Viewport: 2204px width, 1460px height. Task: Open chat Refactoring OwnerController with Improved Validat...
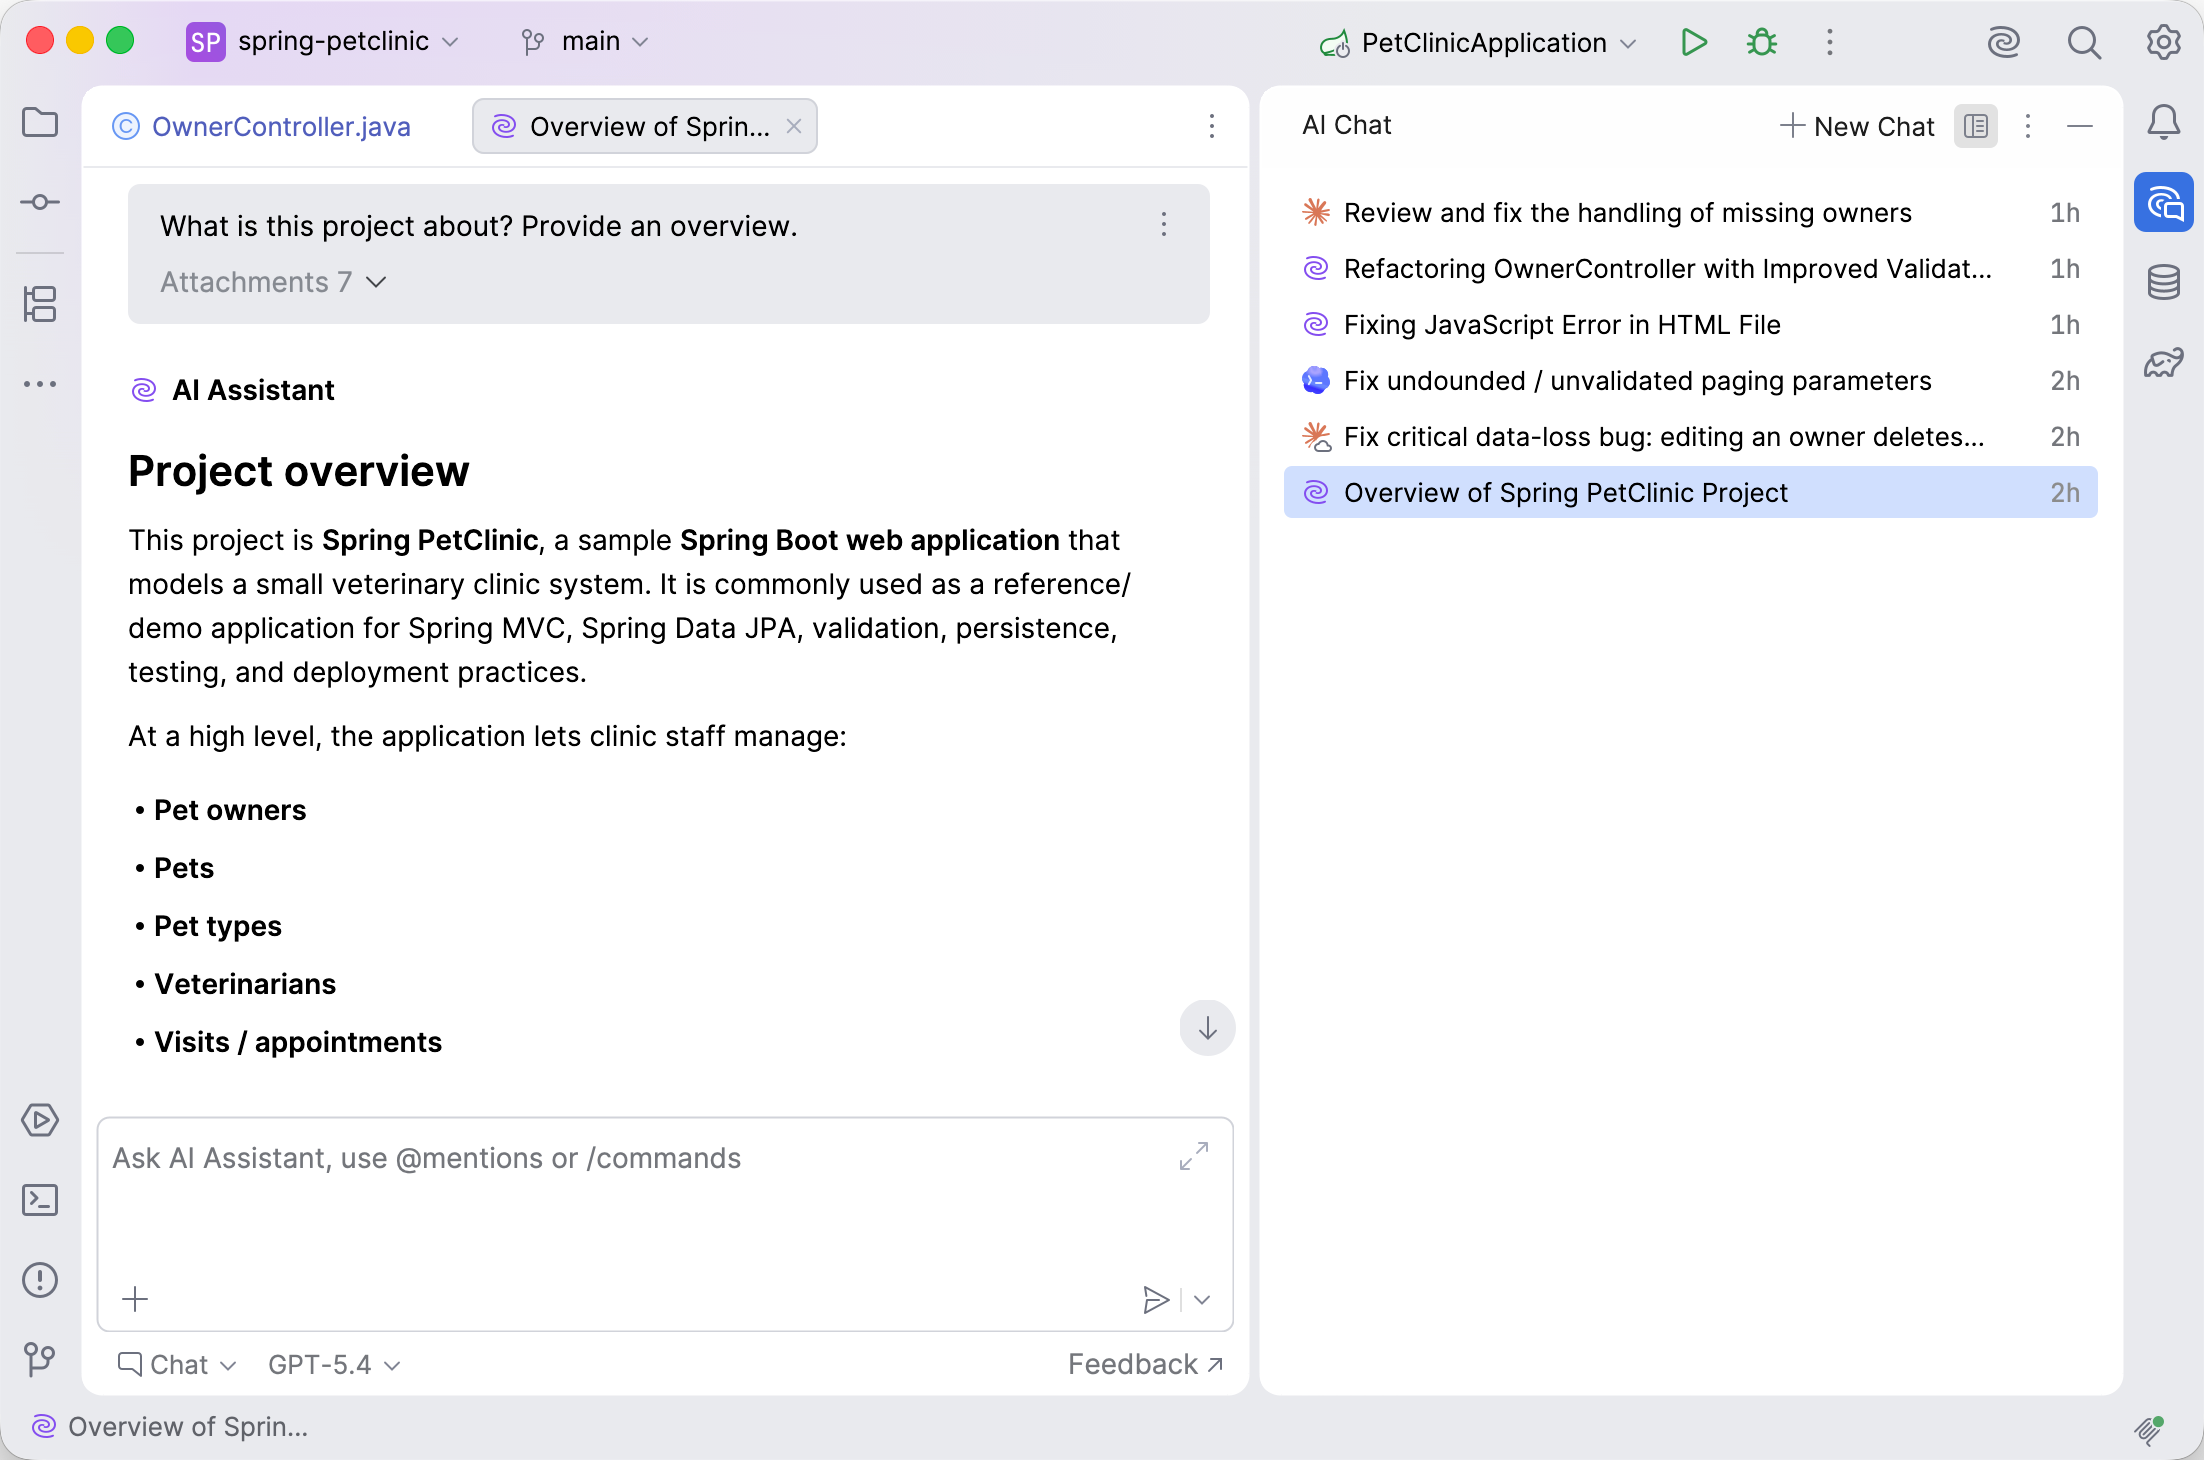(1691, 269)
